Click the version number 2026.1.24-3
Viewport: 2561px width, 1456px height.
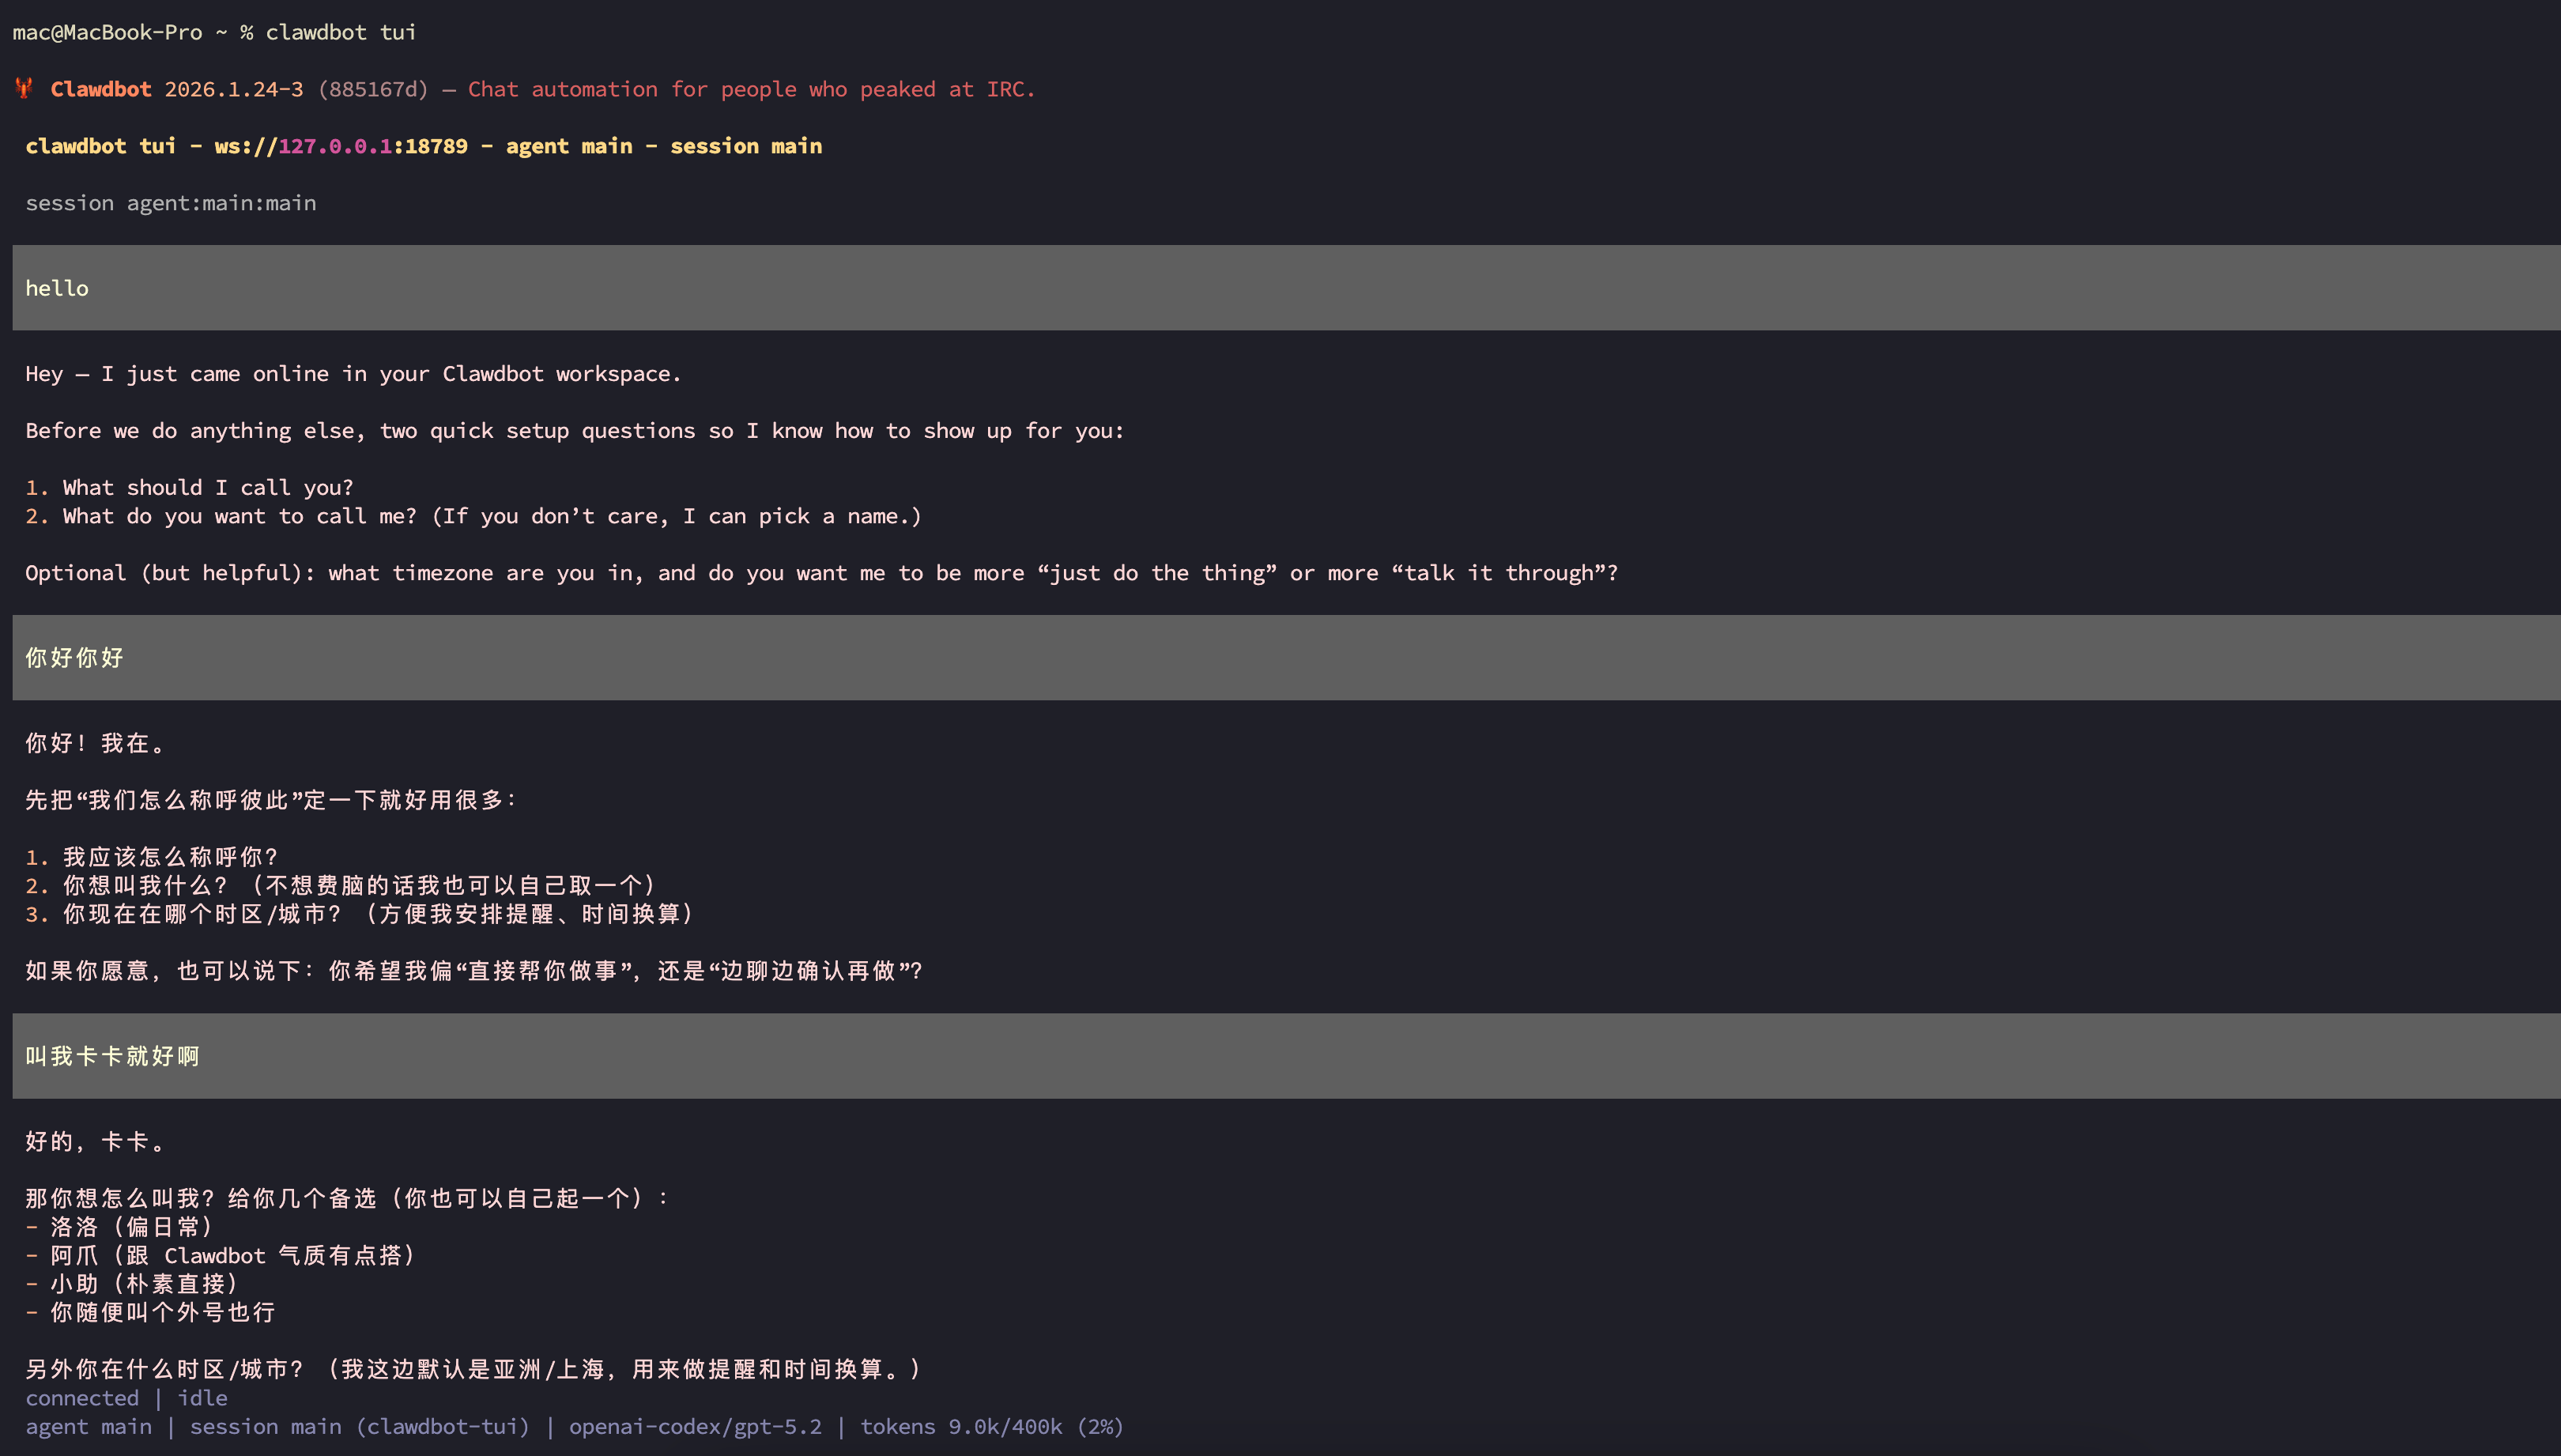point(233,89)
